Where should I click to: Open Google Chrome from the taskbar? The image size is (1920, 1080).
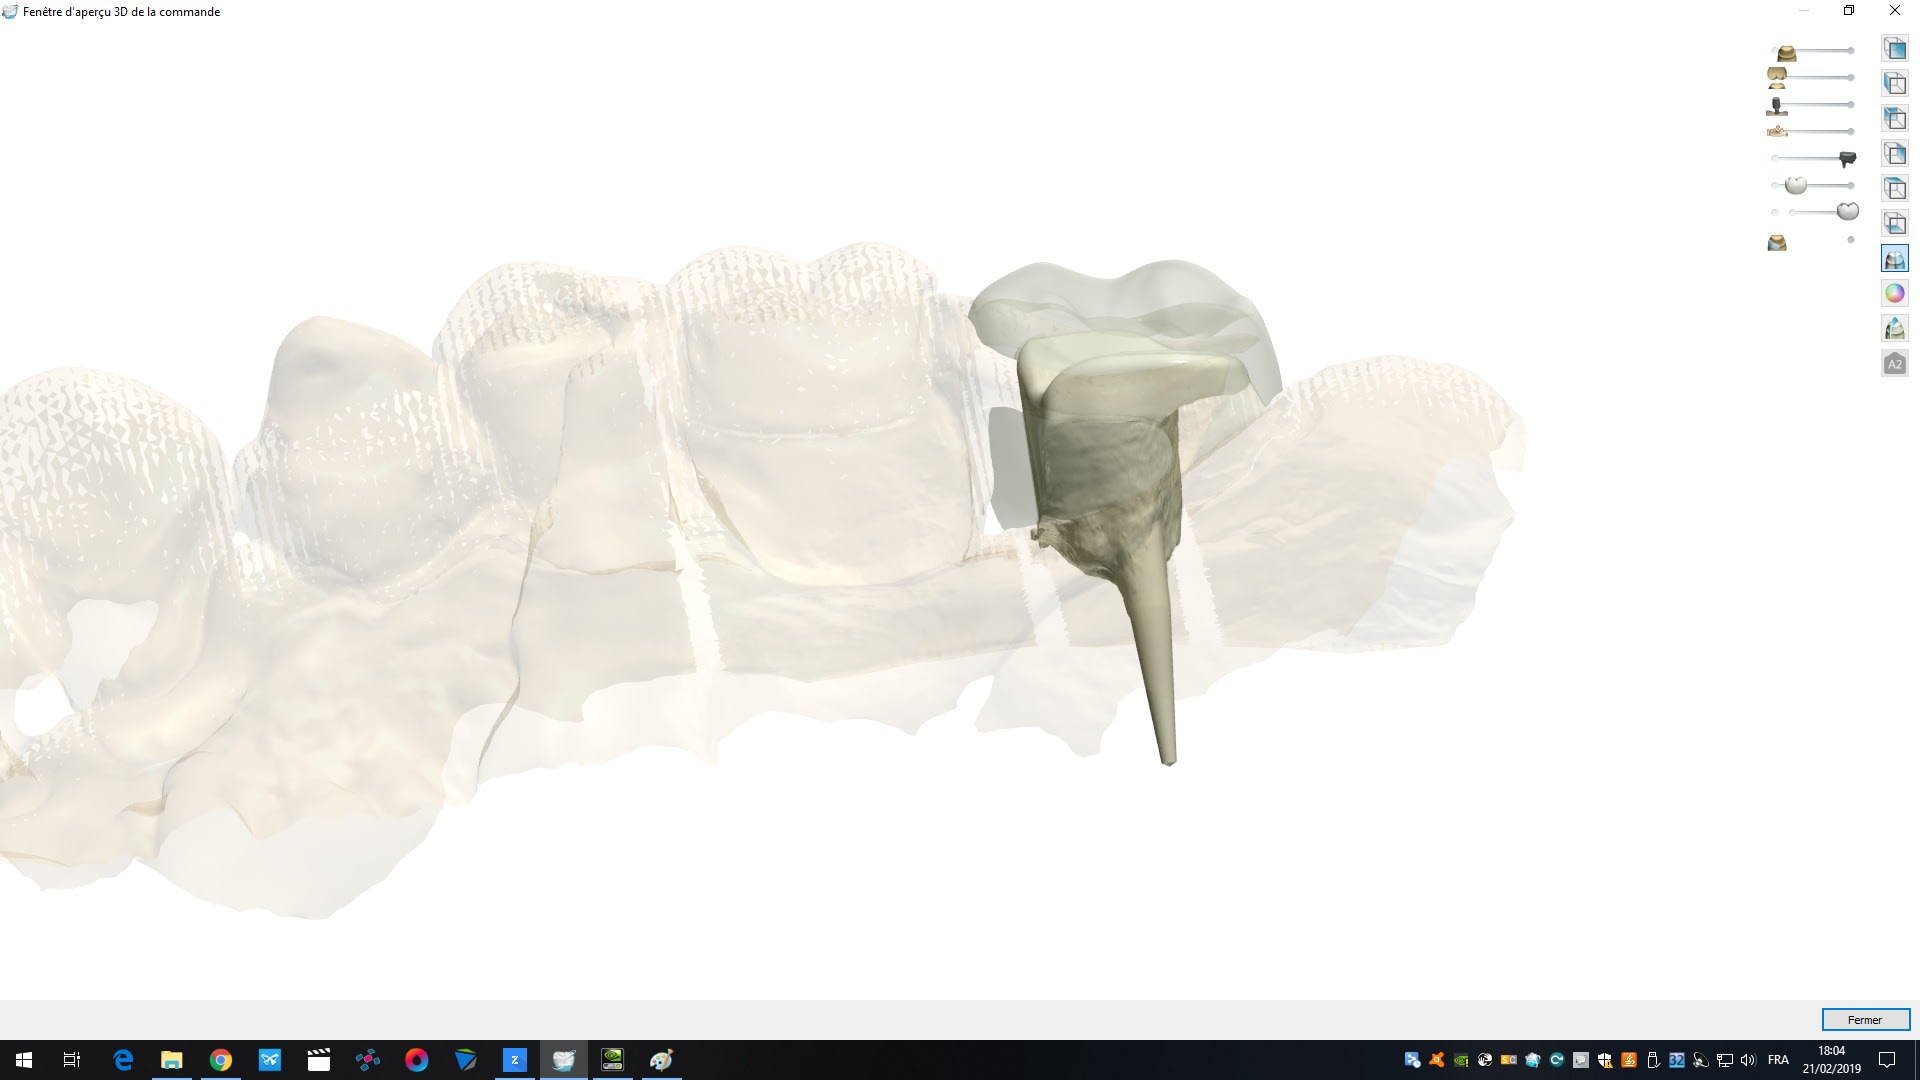tap(221, 1060)
